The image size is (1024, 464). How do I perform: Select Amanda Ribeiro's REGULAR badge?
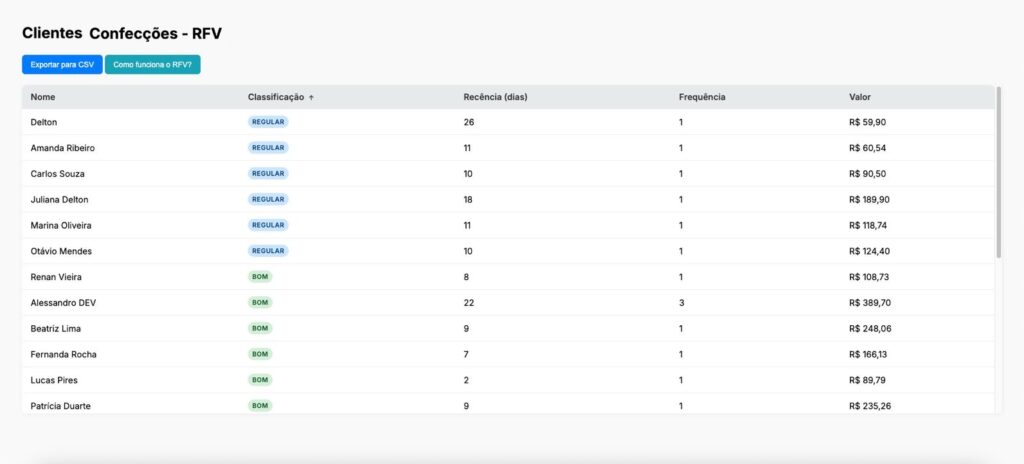tap(268, 148)
